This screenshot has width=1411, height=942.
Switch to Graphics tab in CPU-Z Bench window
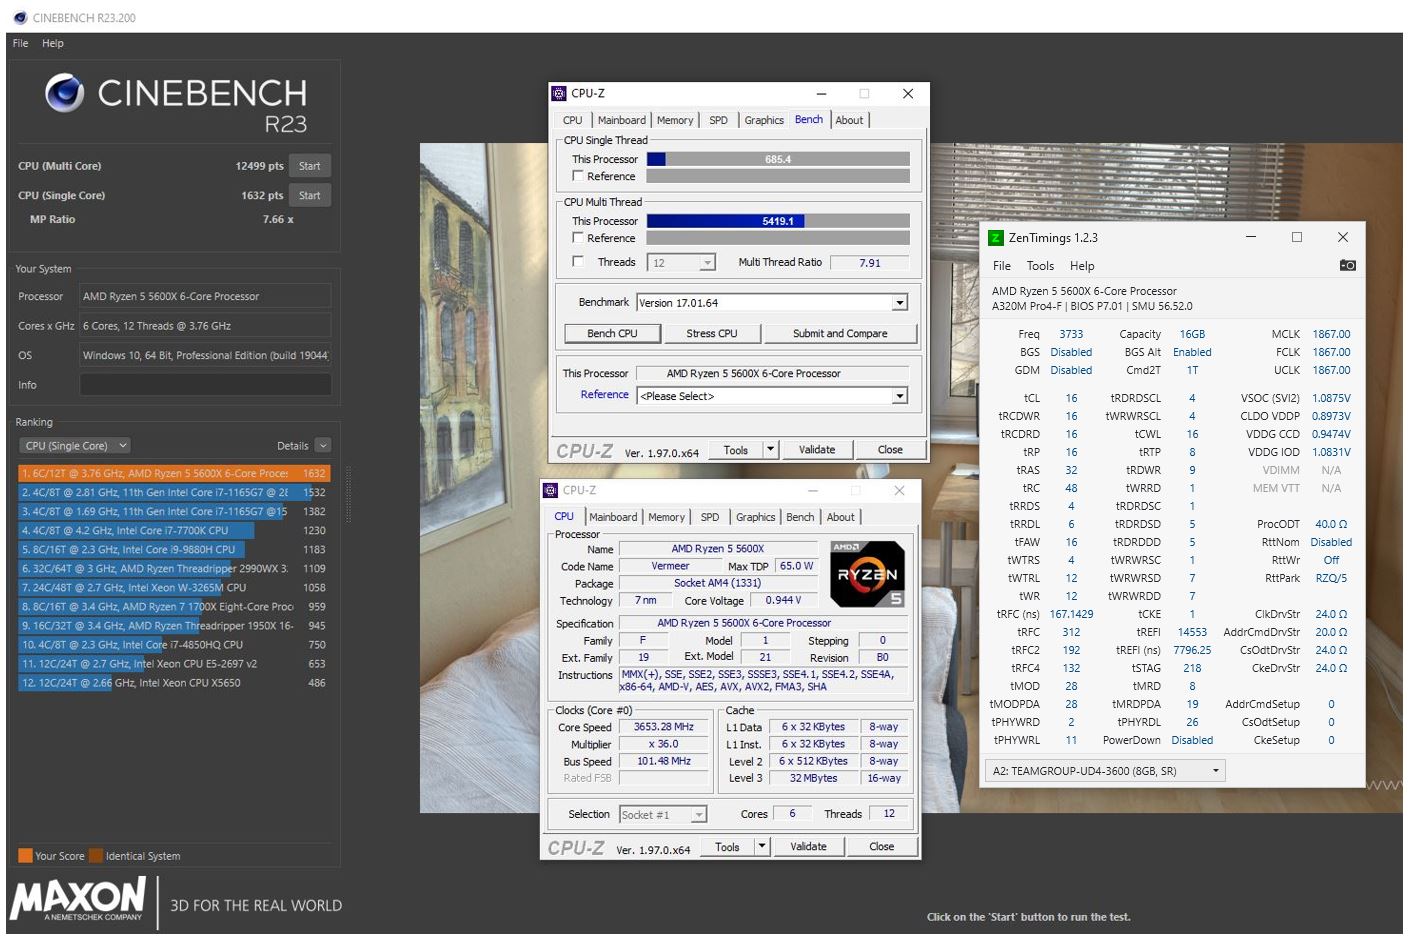[x=764, y=120]
